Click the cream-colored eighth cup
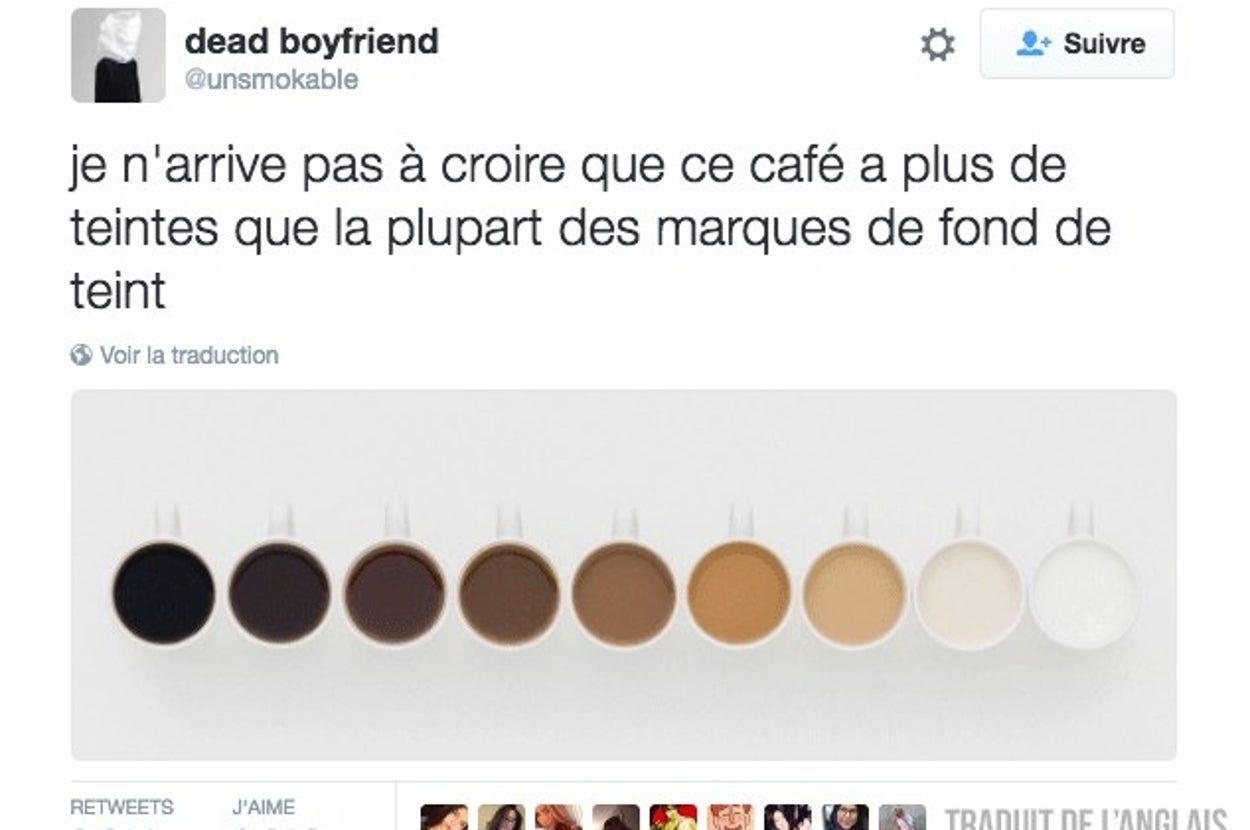This screenshot has height=830, width=1250. tap(968, 592)
